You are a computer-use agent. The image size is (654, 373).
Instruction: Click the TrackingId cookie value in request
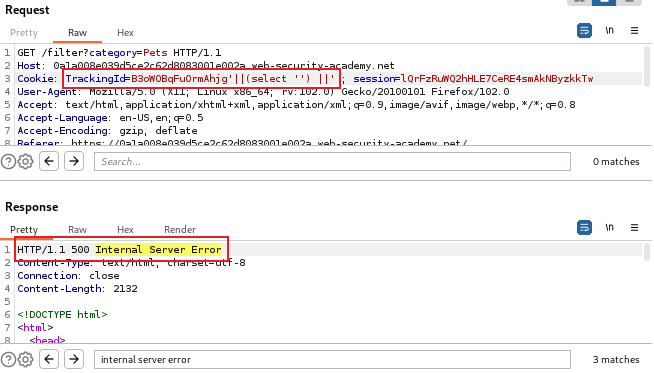(x=234, y=78)
